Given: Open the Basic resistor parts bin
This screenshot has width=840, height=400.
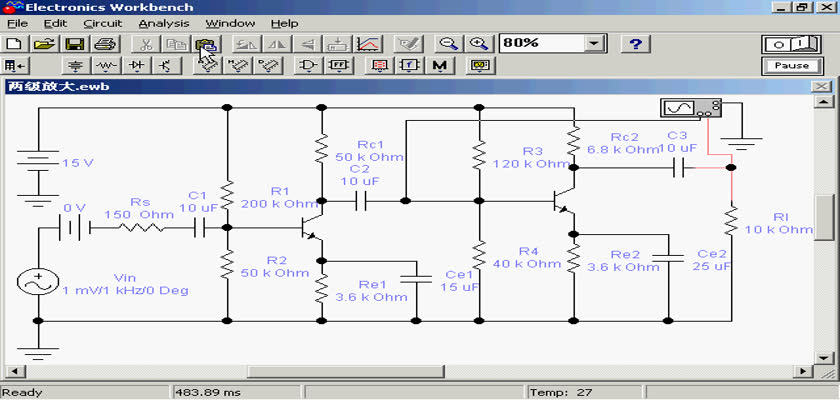Looking at the screenshot, I should 107,66.
